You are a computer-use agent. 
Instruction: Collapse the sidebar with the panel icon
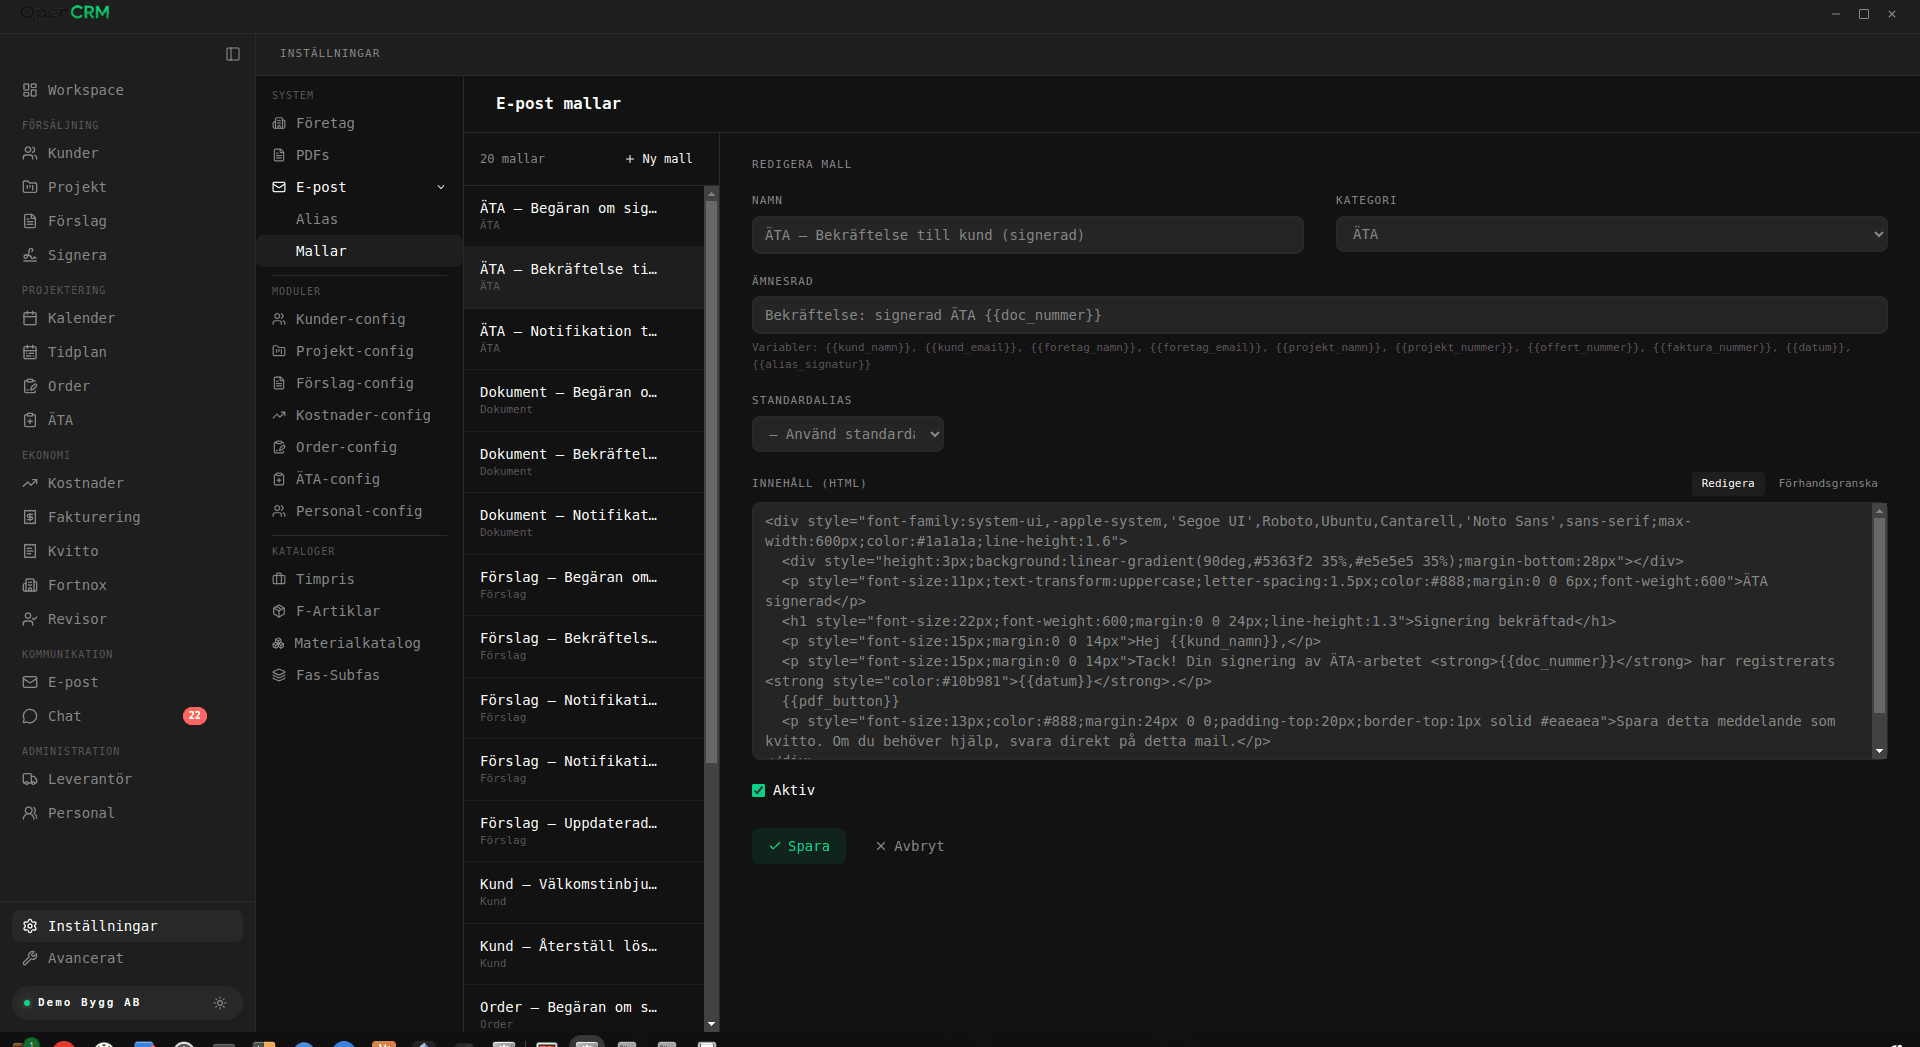pyautogui.click(x=233, y=54)
